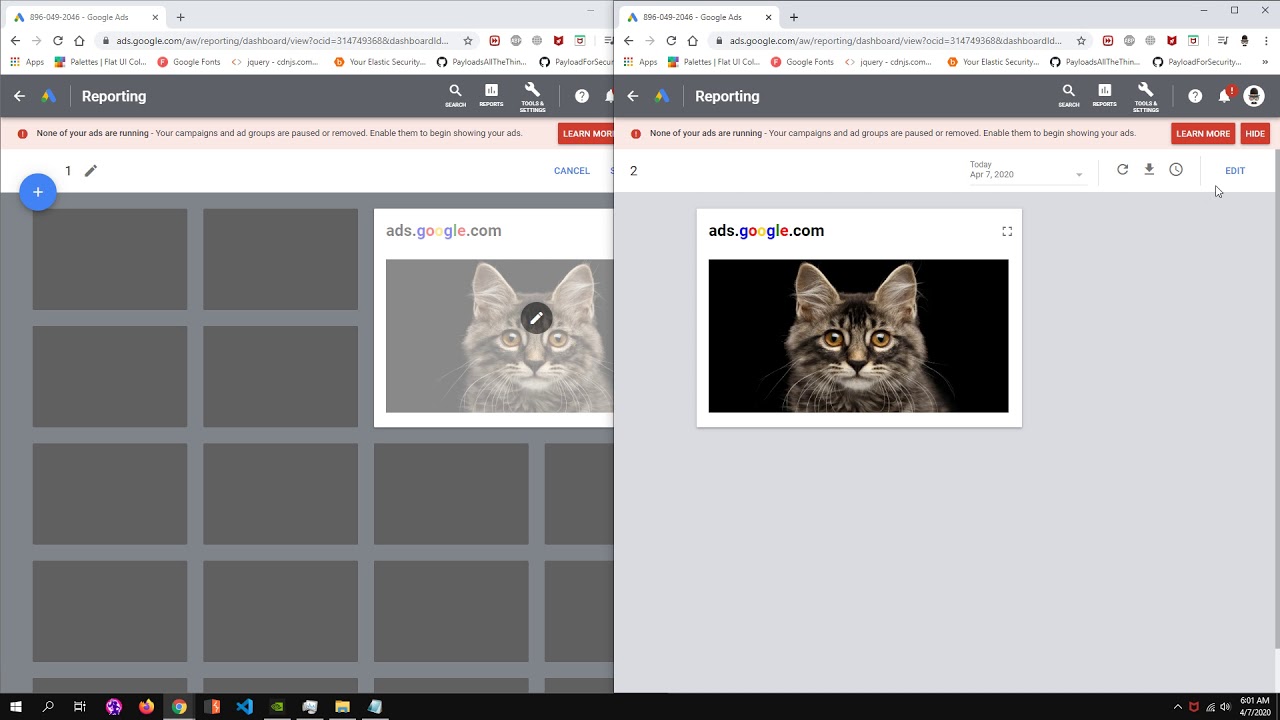Edit dashboard name via pencil beside "1"
Screen dimensions: 1280x720
tap(90, 171)
